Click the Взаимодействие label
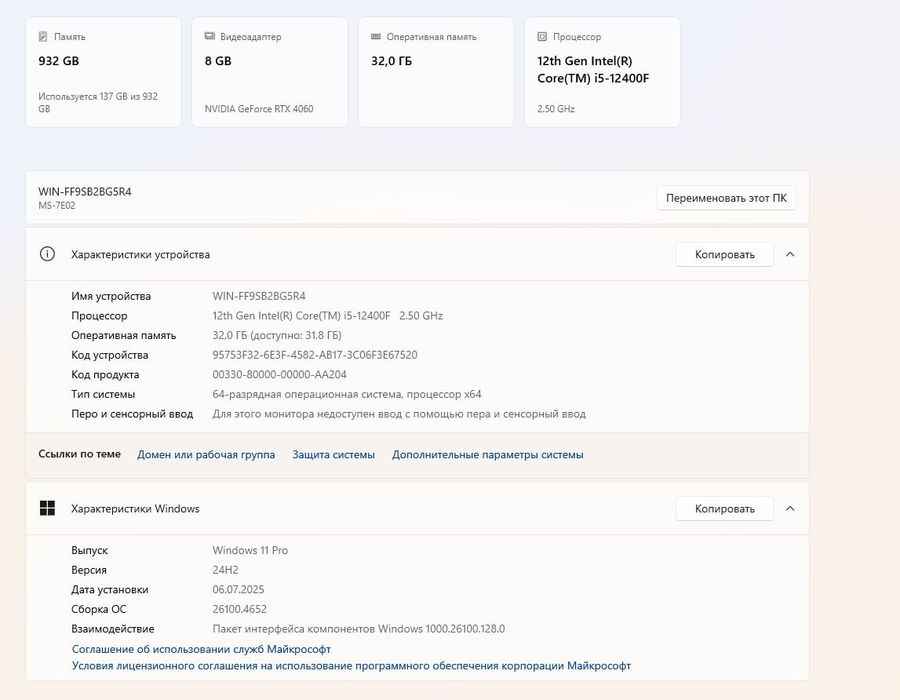The width and height of the screenshot is (900, 700). coord(112,628)
